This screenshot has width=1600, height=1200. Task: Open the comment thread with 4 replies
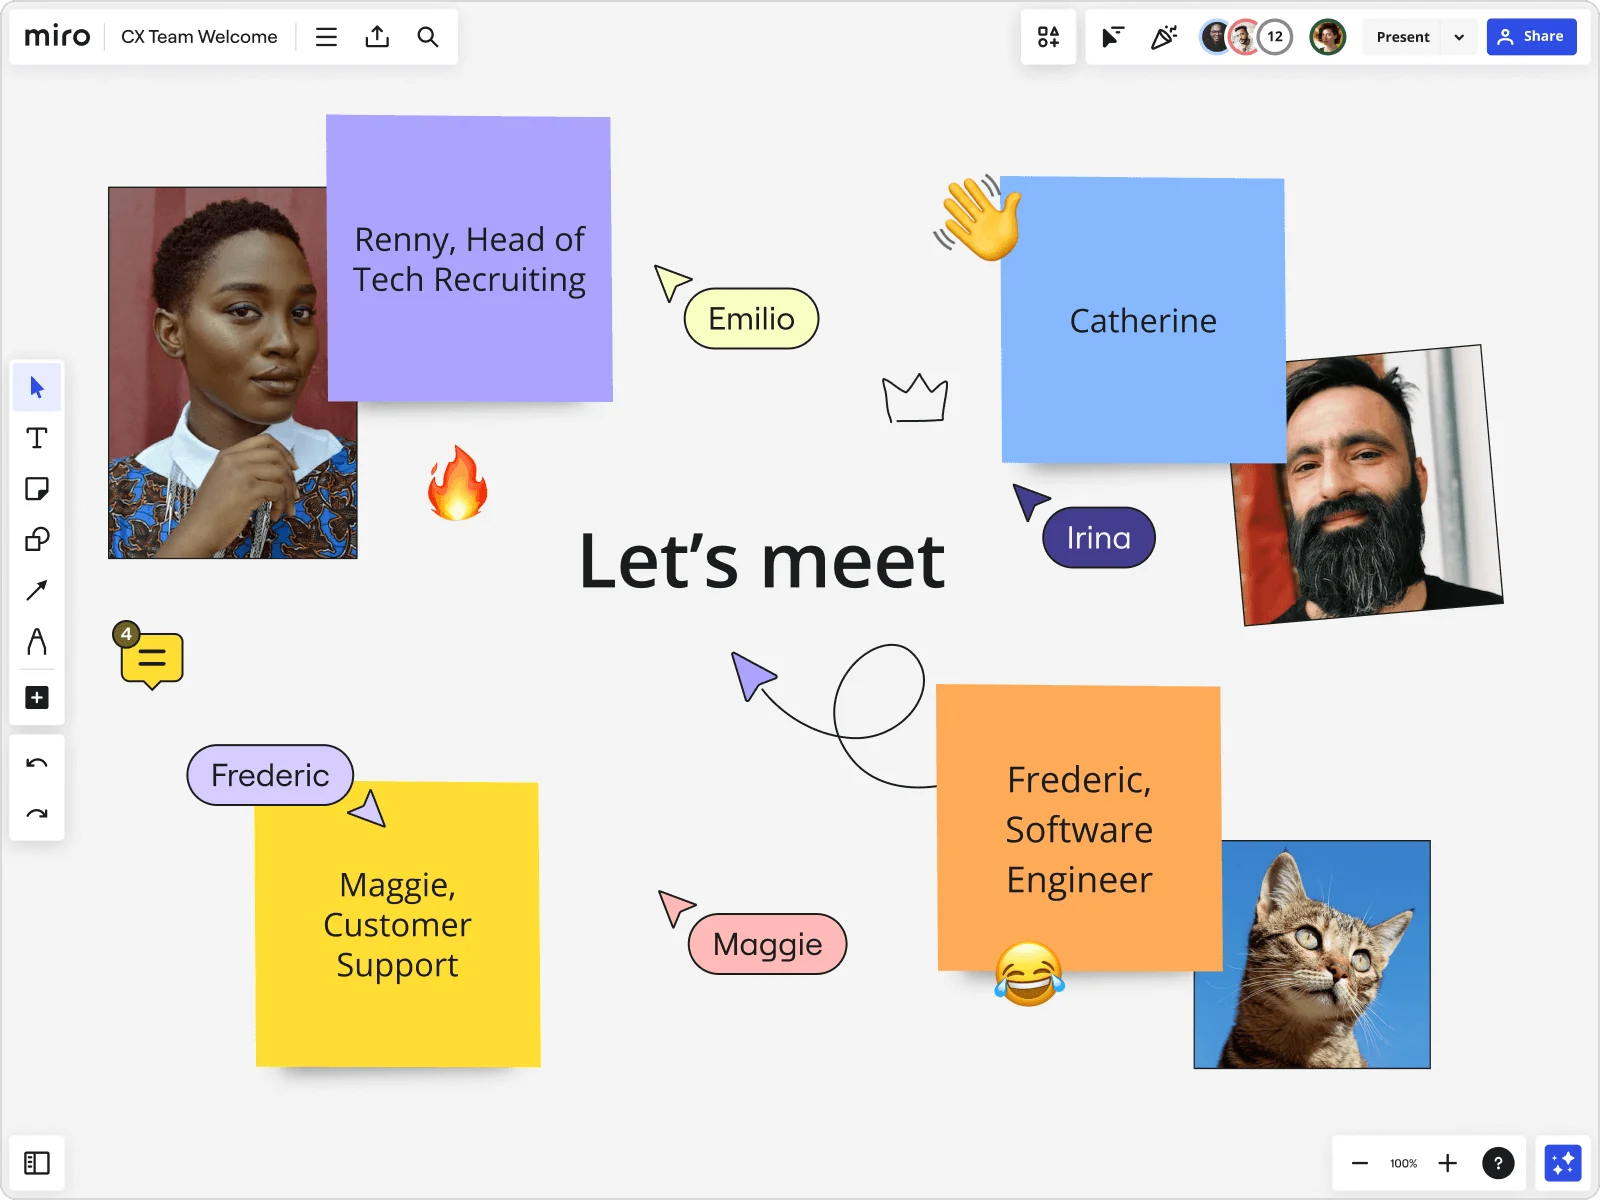pyautogui.click(x=151, y=659)
